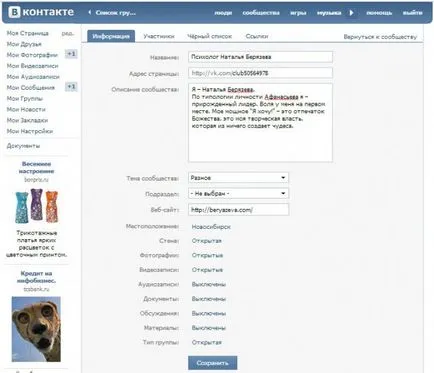Switch to the Чёрный список tab
434x373 pixels.
(209, 36)
